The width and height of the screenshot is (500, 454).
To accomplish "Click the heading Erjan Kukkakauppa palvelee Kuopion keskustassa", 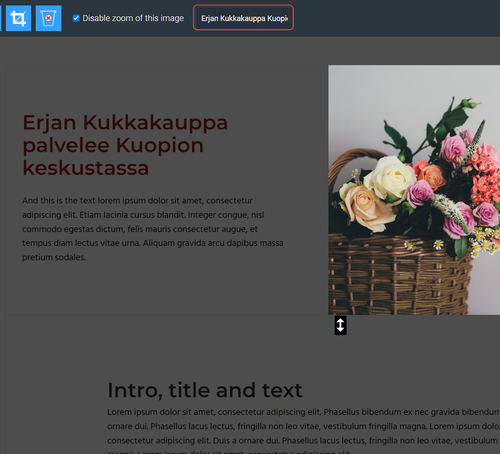I will tap(125, 145).
